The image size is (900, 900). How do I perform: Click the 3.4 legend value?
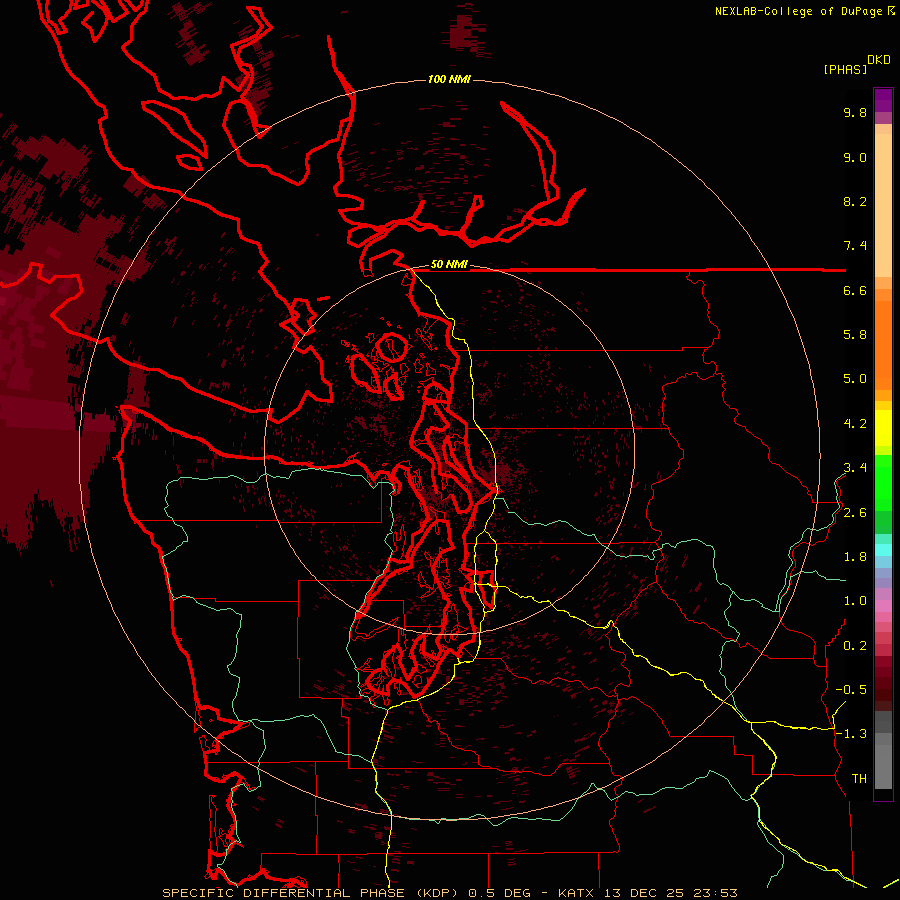(855, 468)
